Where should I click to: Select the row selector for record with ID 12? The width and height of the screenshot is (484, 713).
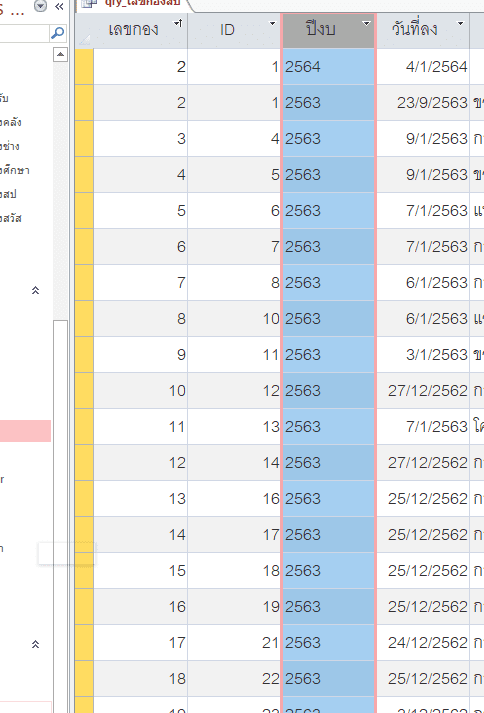click(x=85, y=391)
